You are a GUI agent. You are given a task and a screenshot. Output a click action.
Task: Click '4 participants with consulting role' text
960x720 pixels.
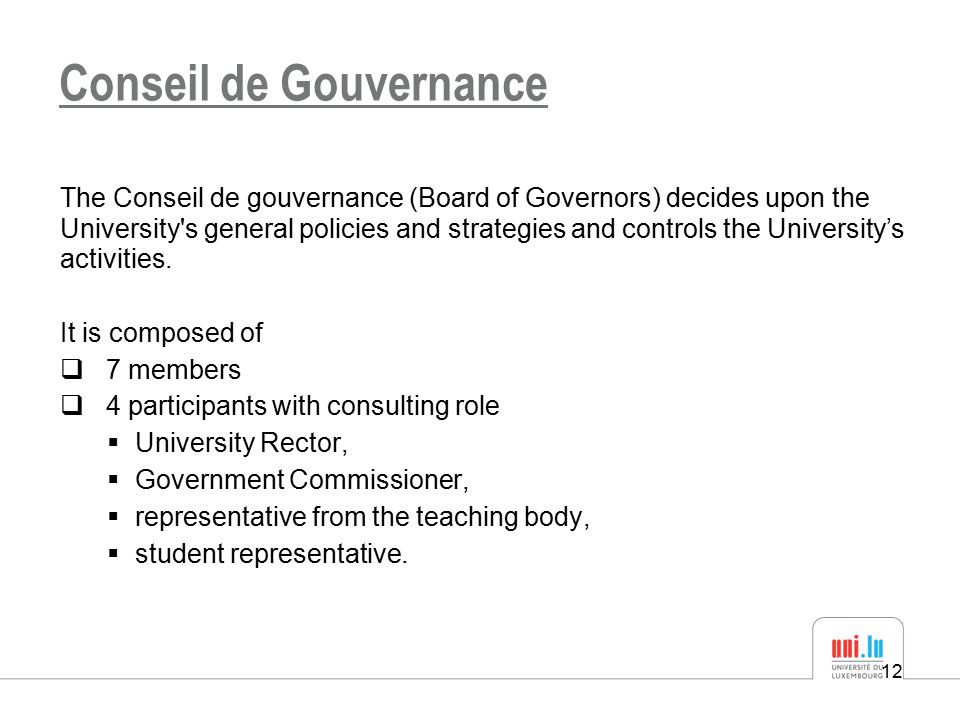tap(302, 406)
